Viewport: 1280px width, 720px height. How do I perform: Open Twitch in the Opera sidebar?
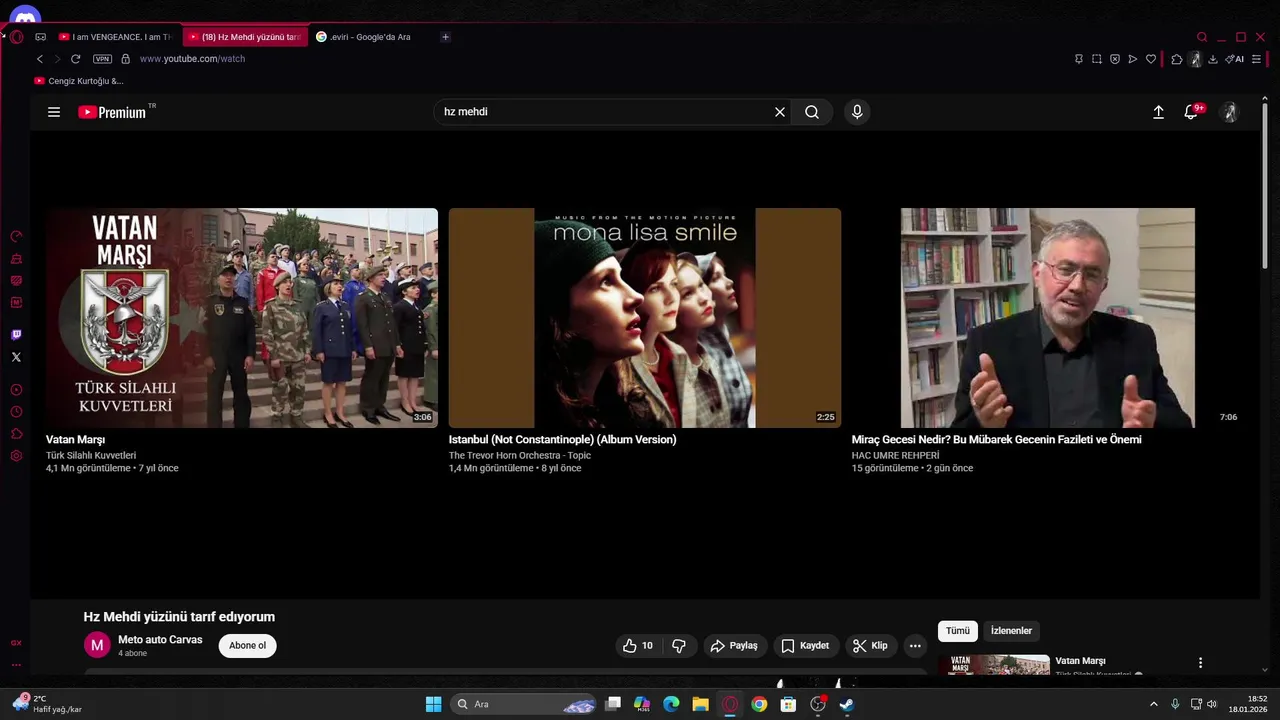click(16, 335)
